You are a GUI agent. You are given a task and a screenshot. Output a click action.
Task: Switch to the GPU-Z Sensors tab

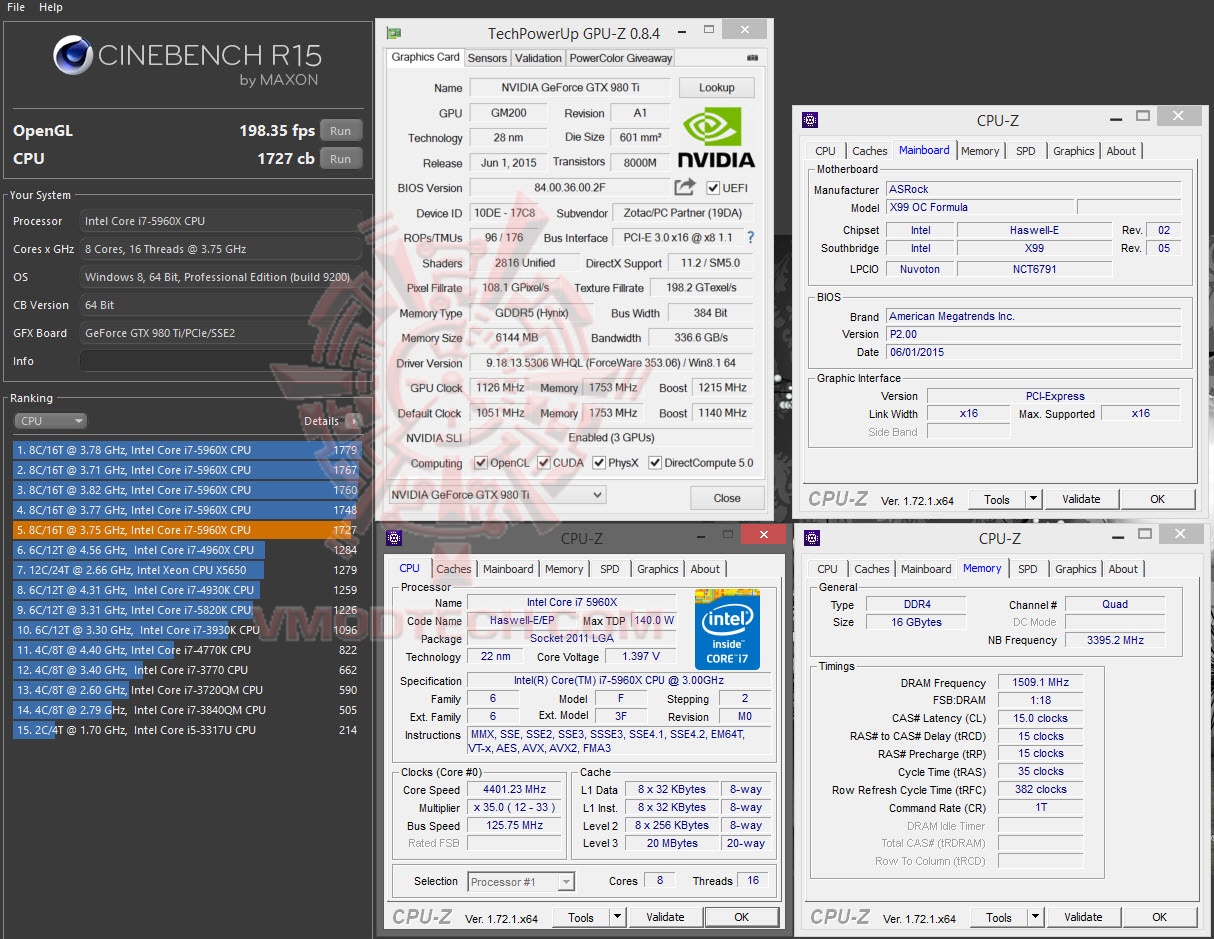487,58
